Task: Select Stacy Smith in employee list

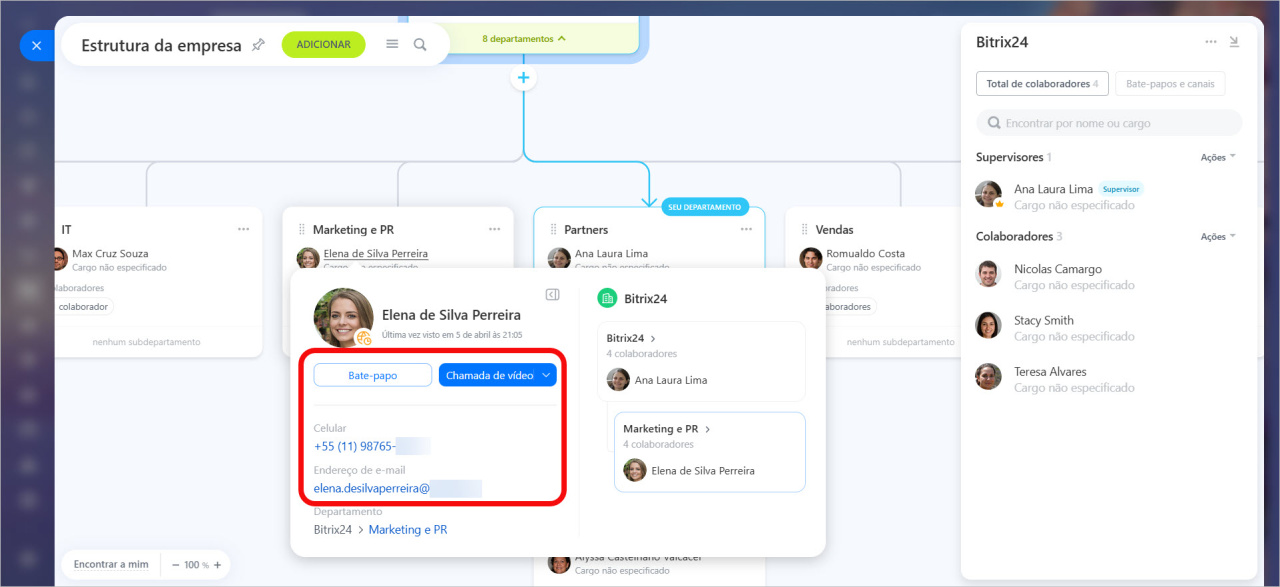Action: (x=1044, y=320)
